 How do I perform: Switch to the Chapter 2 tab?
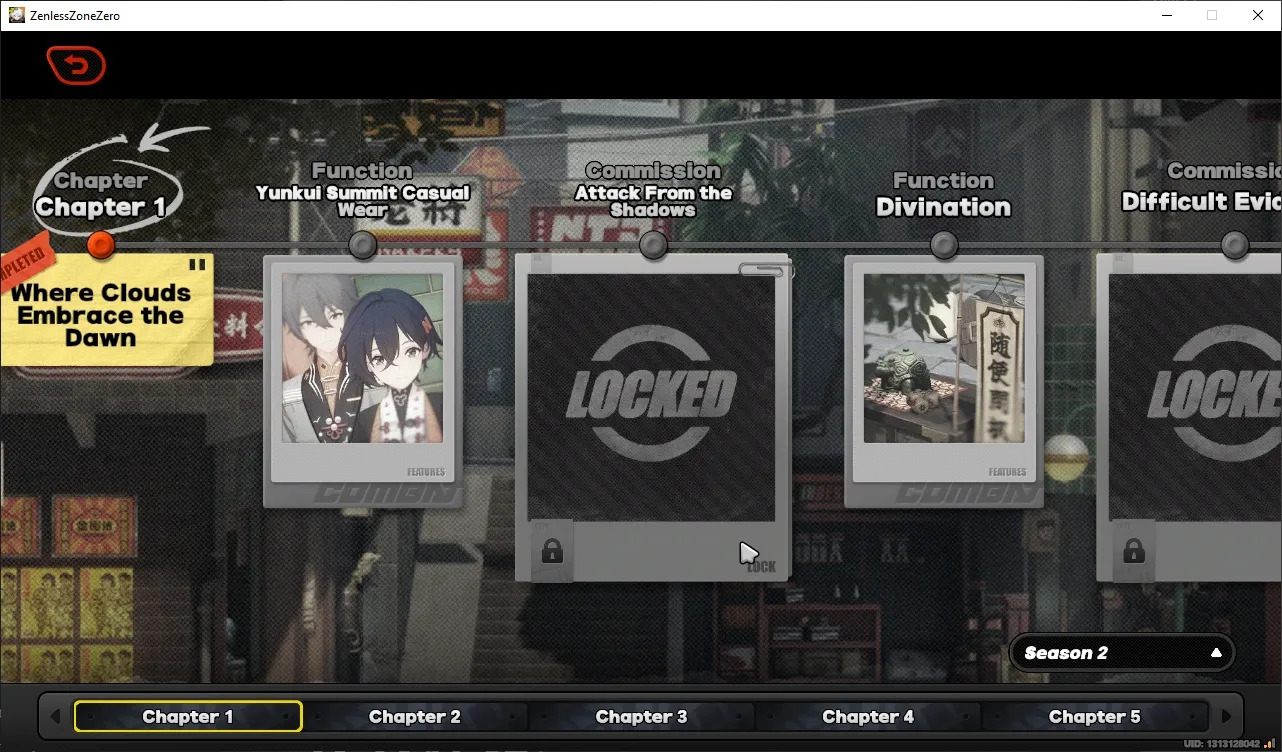415,716
